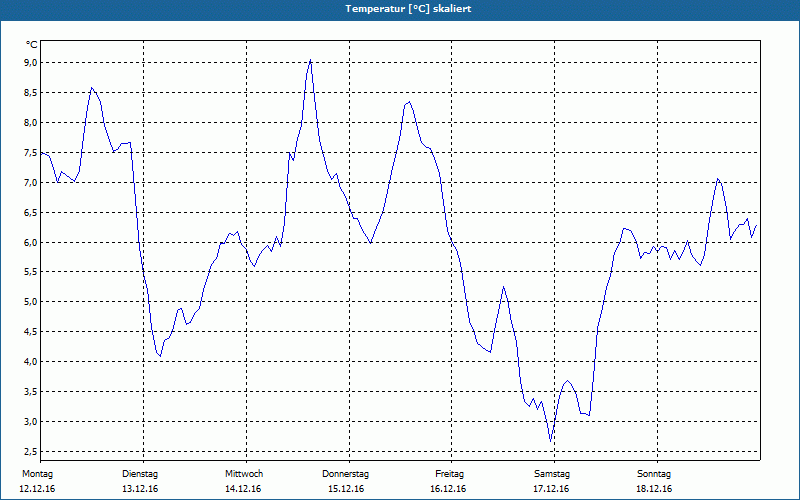The image size is (800, 500).
Task: Click the date 13.12.16
Action: [140, 489]
